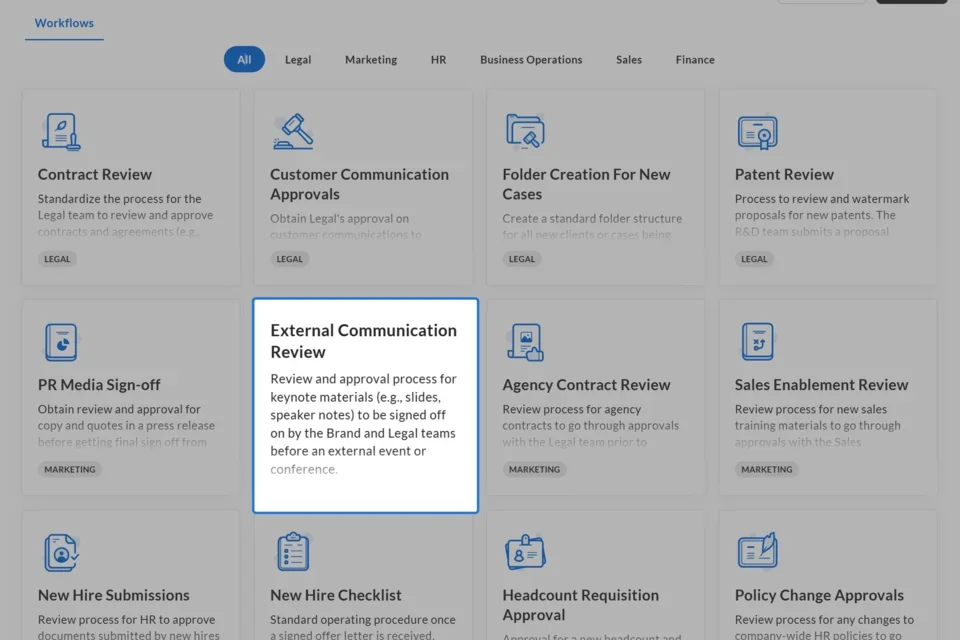Filter workflows by Sales category
The width and height of the screenshot is (960, 640).
pos(629,60)
